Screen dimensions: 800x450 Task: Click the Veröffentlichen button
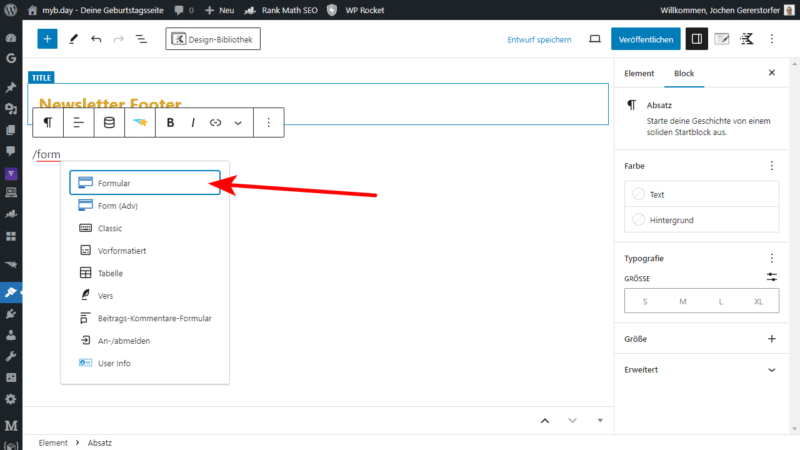tap(645, 39)
